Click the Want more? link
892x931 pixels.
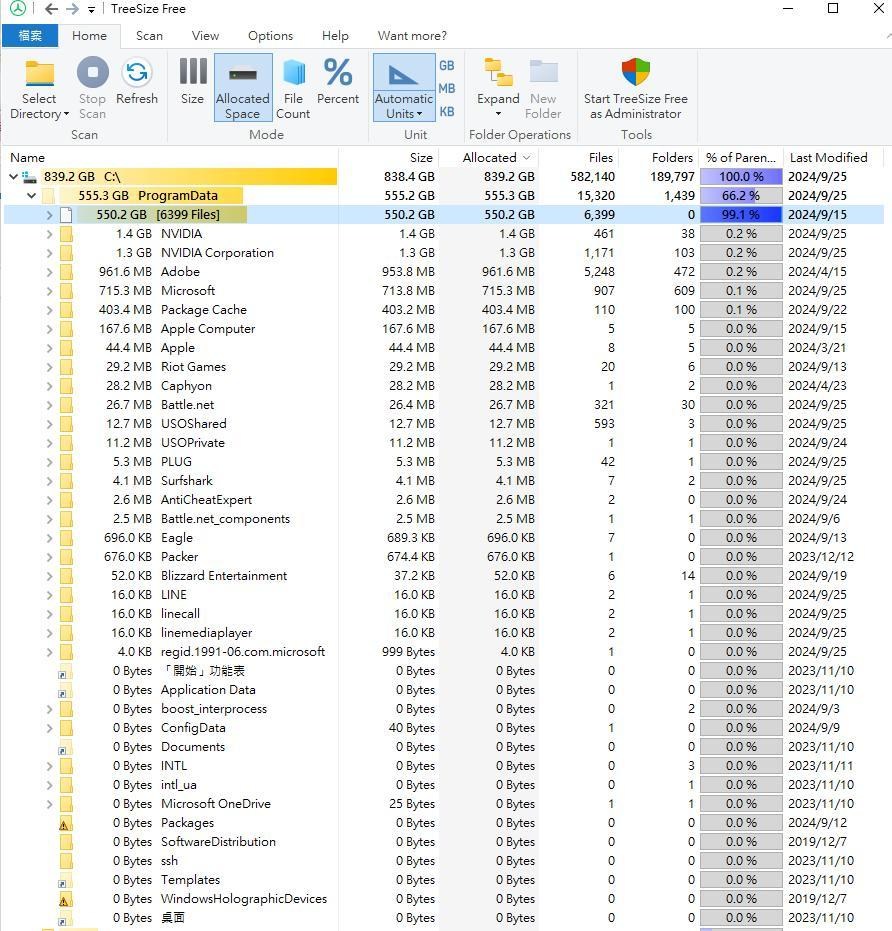412,35
